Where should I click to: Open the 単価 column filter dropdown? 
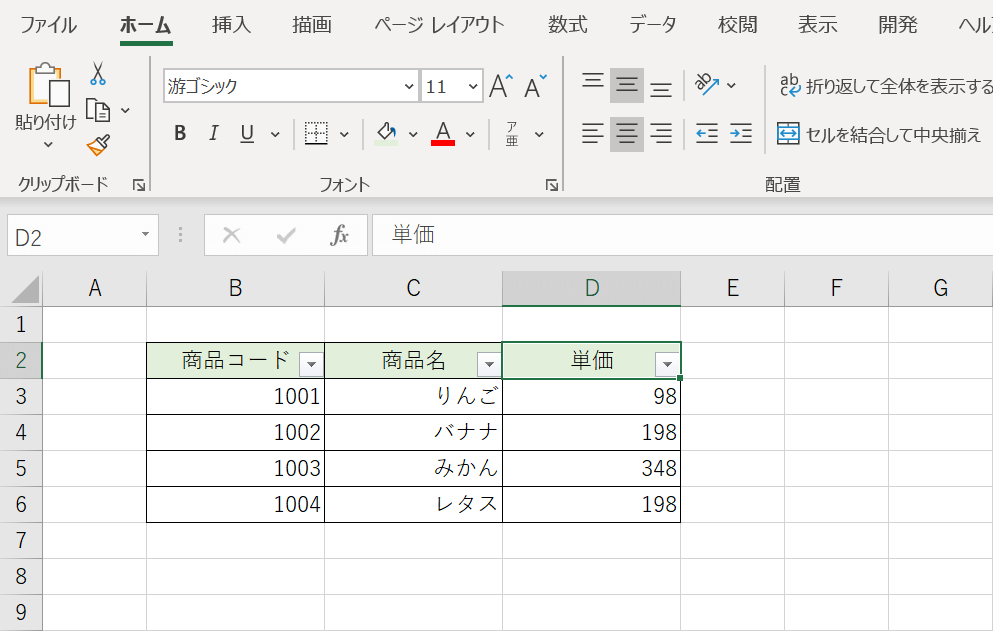click(x=666, y=362)
